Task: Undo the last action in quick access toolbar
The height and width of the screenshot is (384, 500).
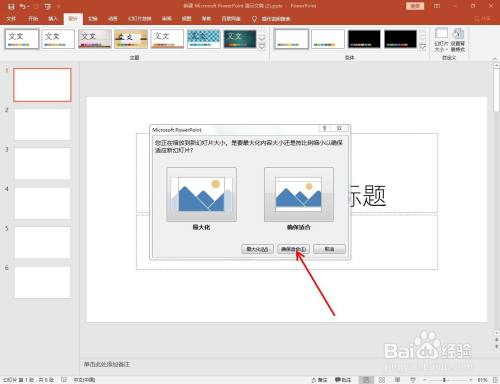Action: pos(23,6)
